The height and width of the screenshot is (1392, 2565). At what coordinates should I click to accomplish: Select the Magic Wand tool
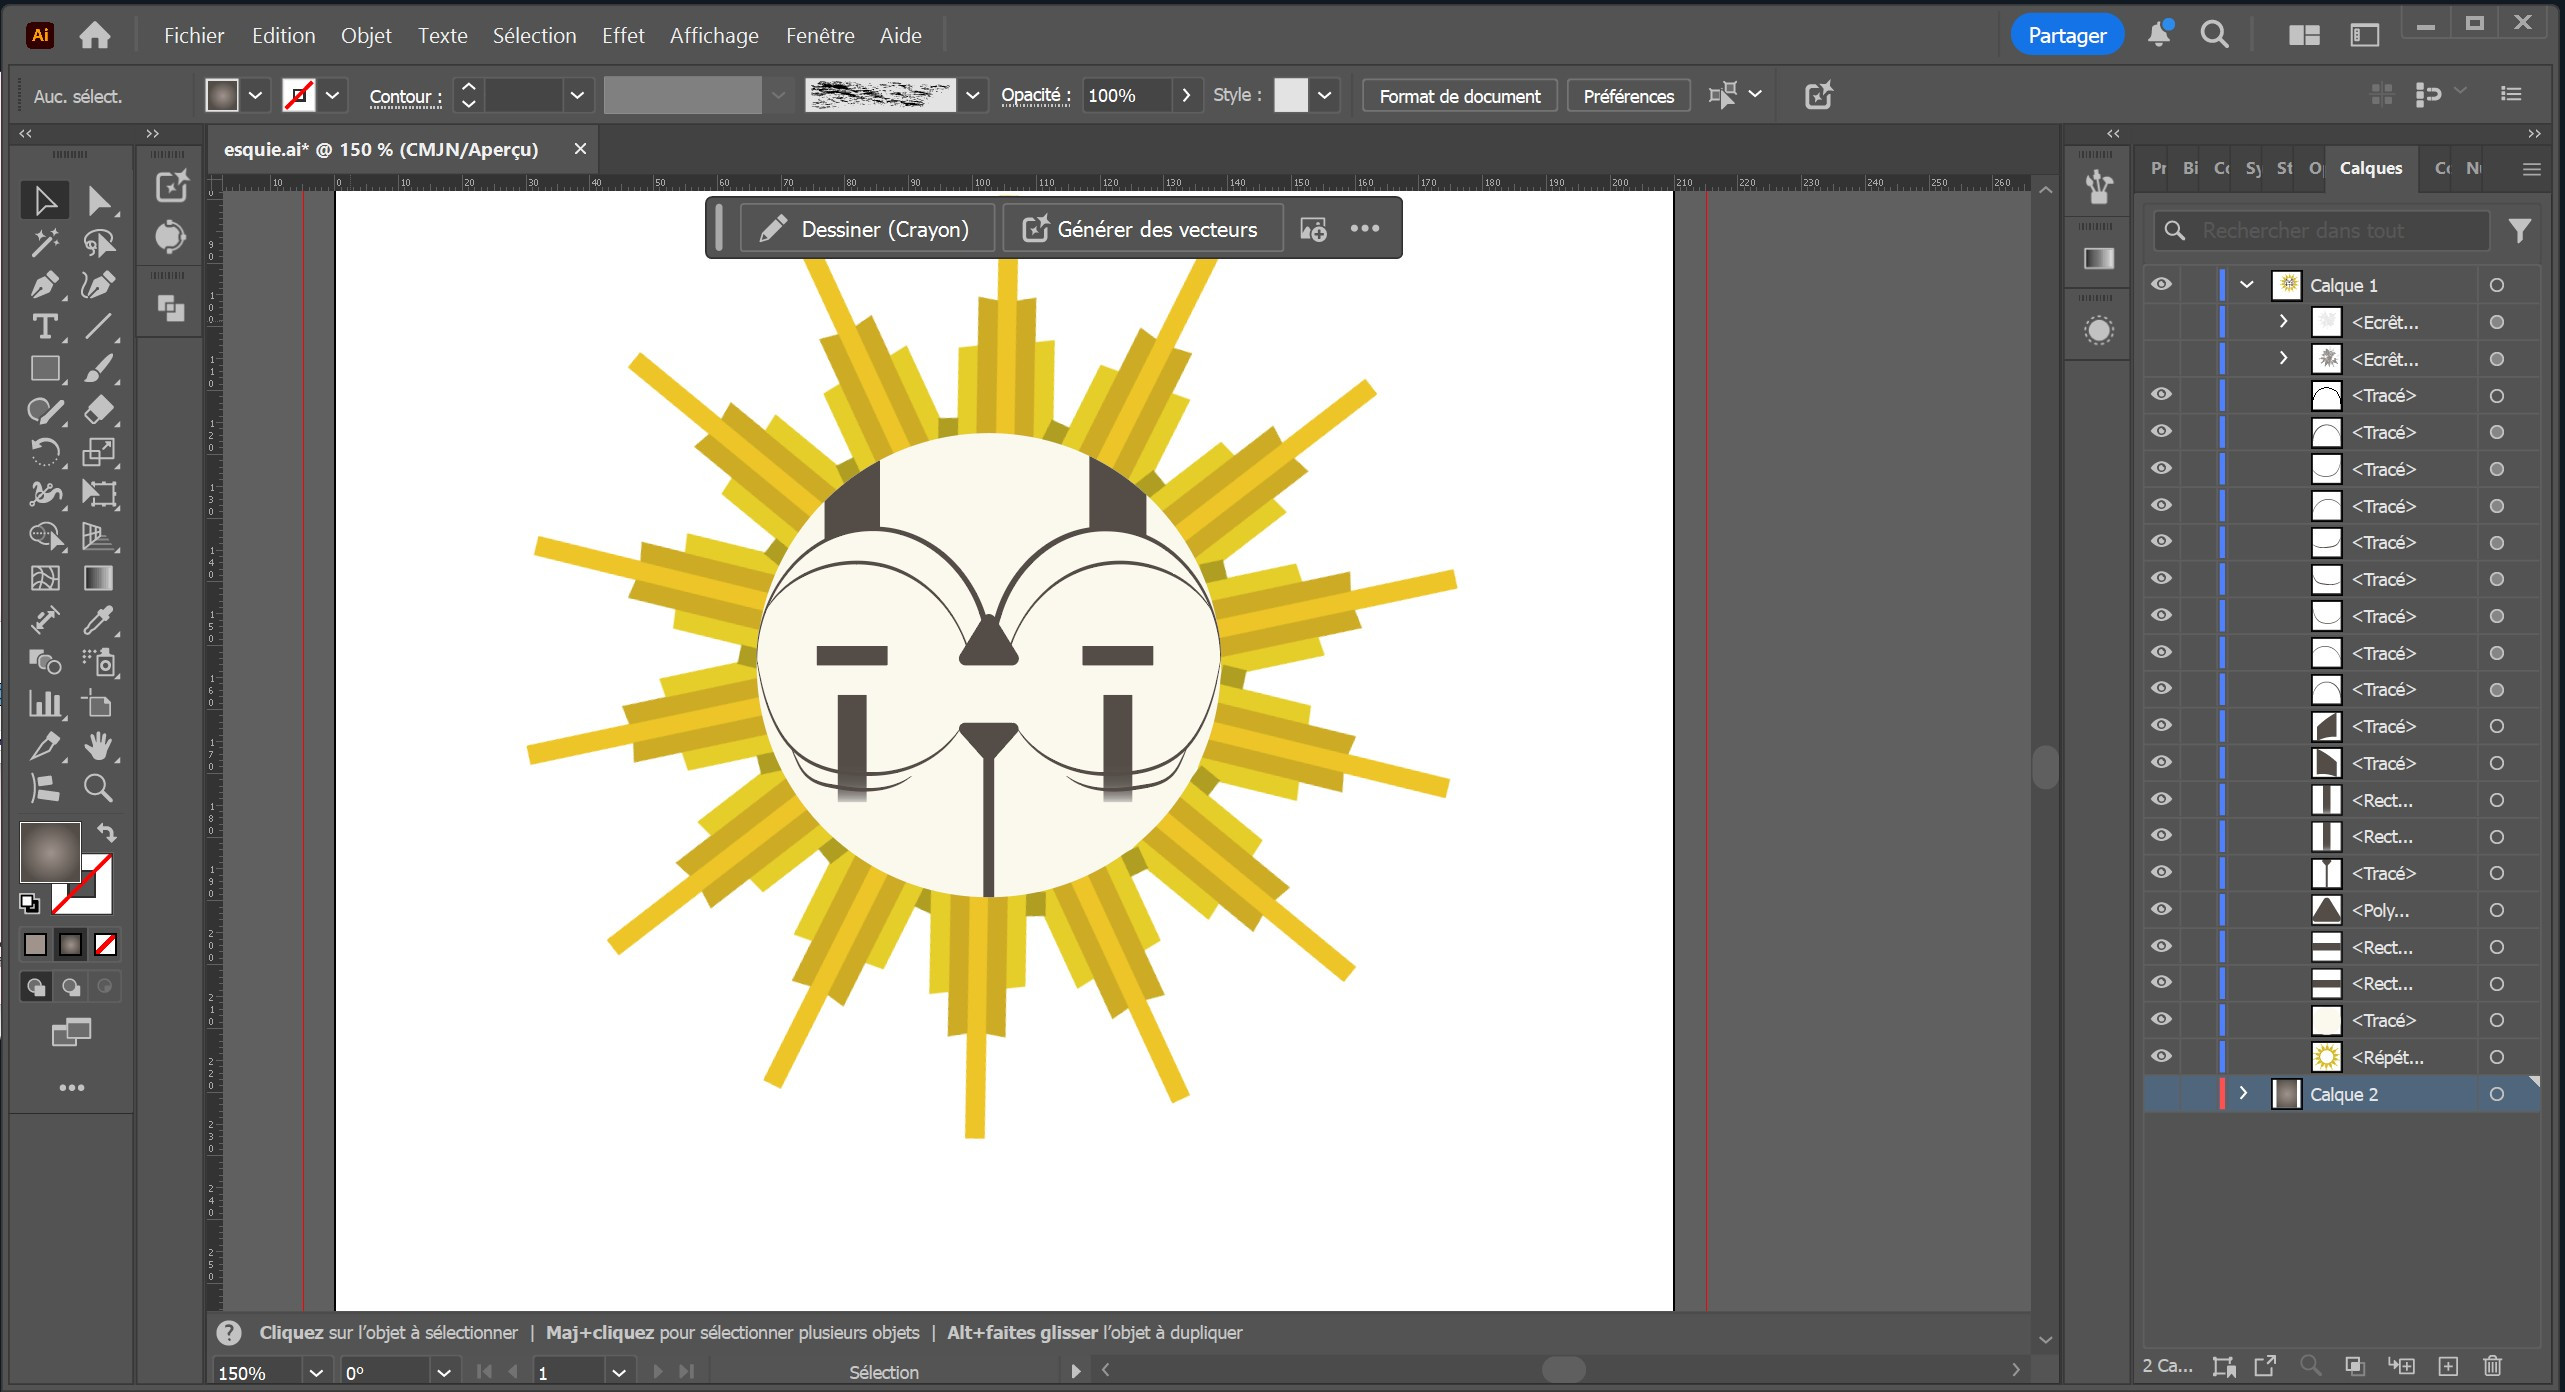tap(43, 243)
